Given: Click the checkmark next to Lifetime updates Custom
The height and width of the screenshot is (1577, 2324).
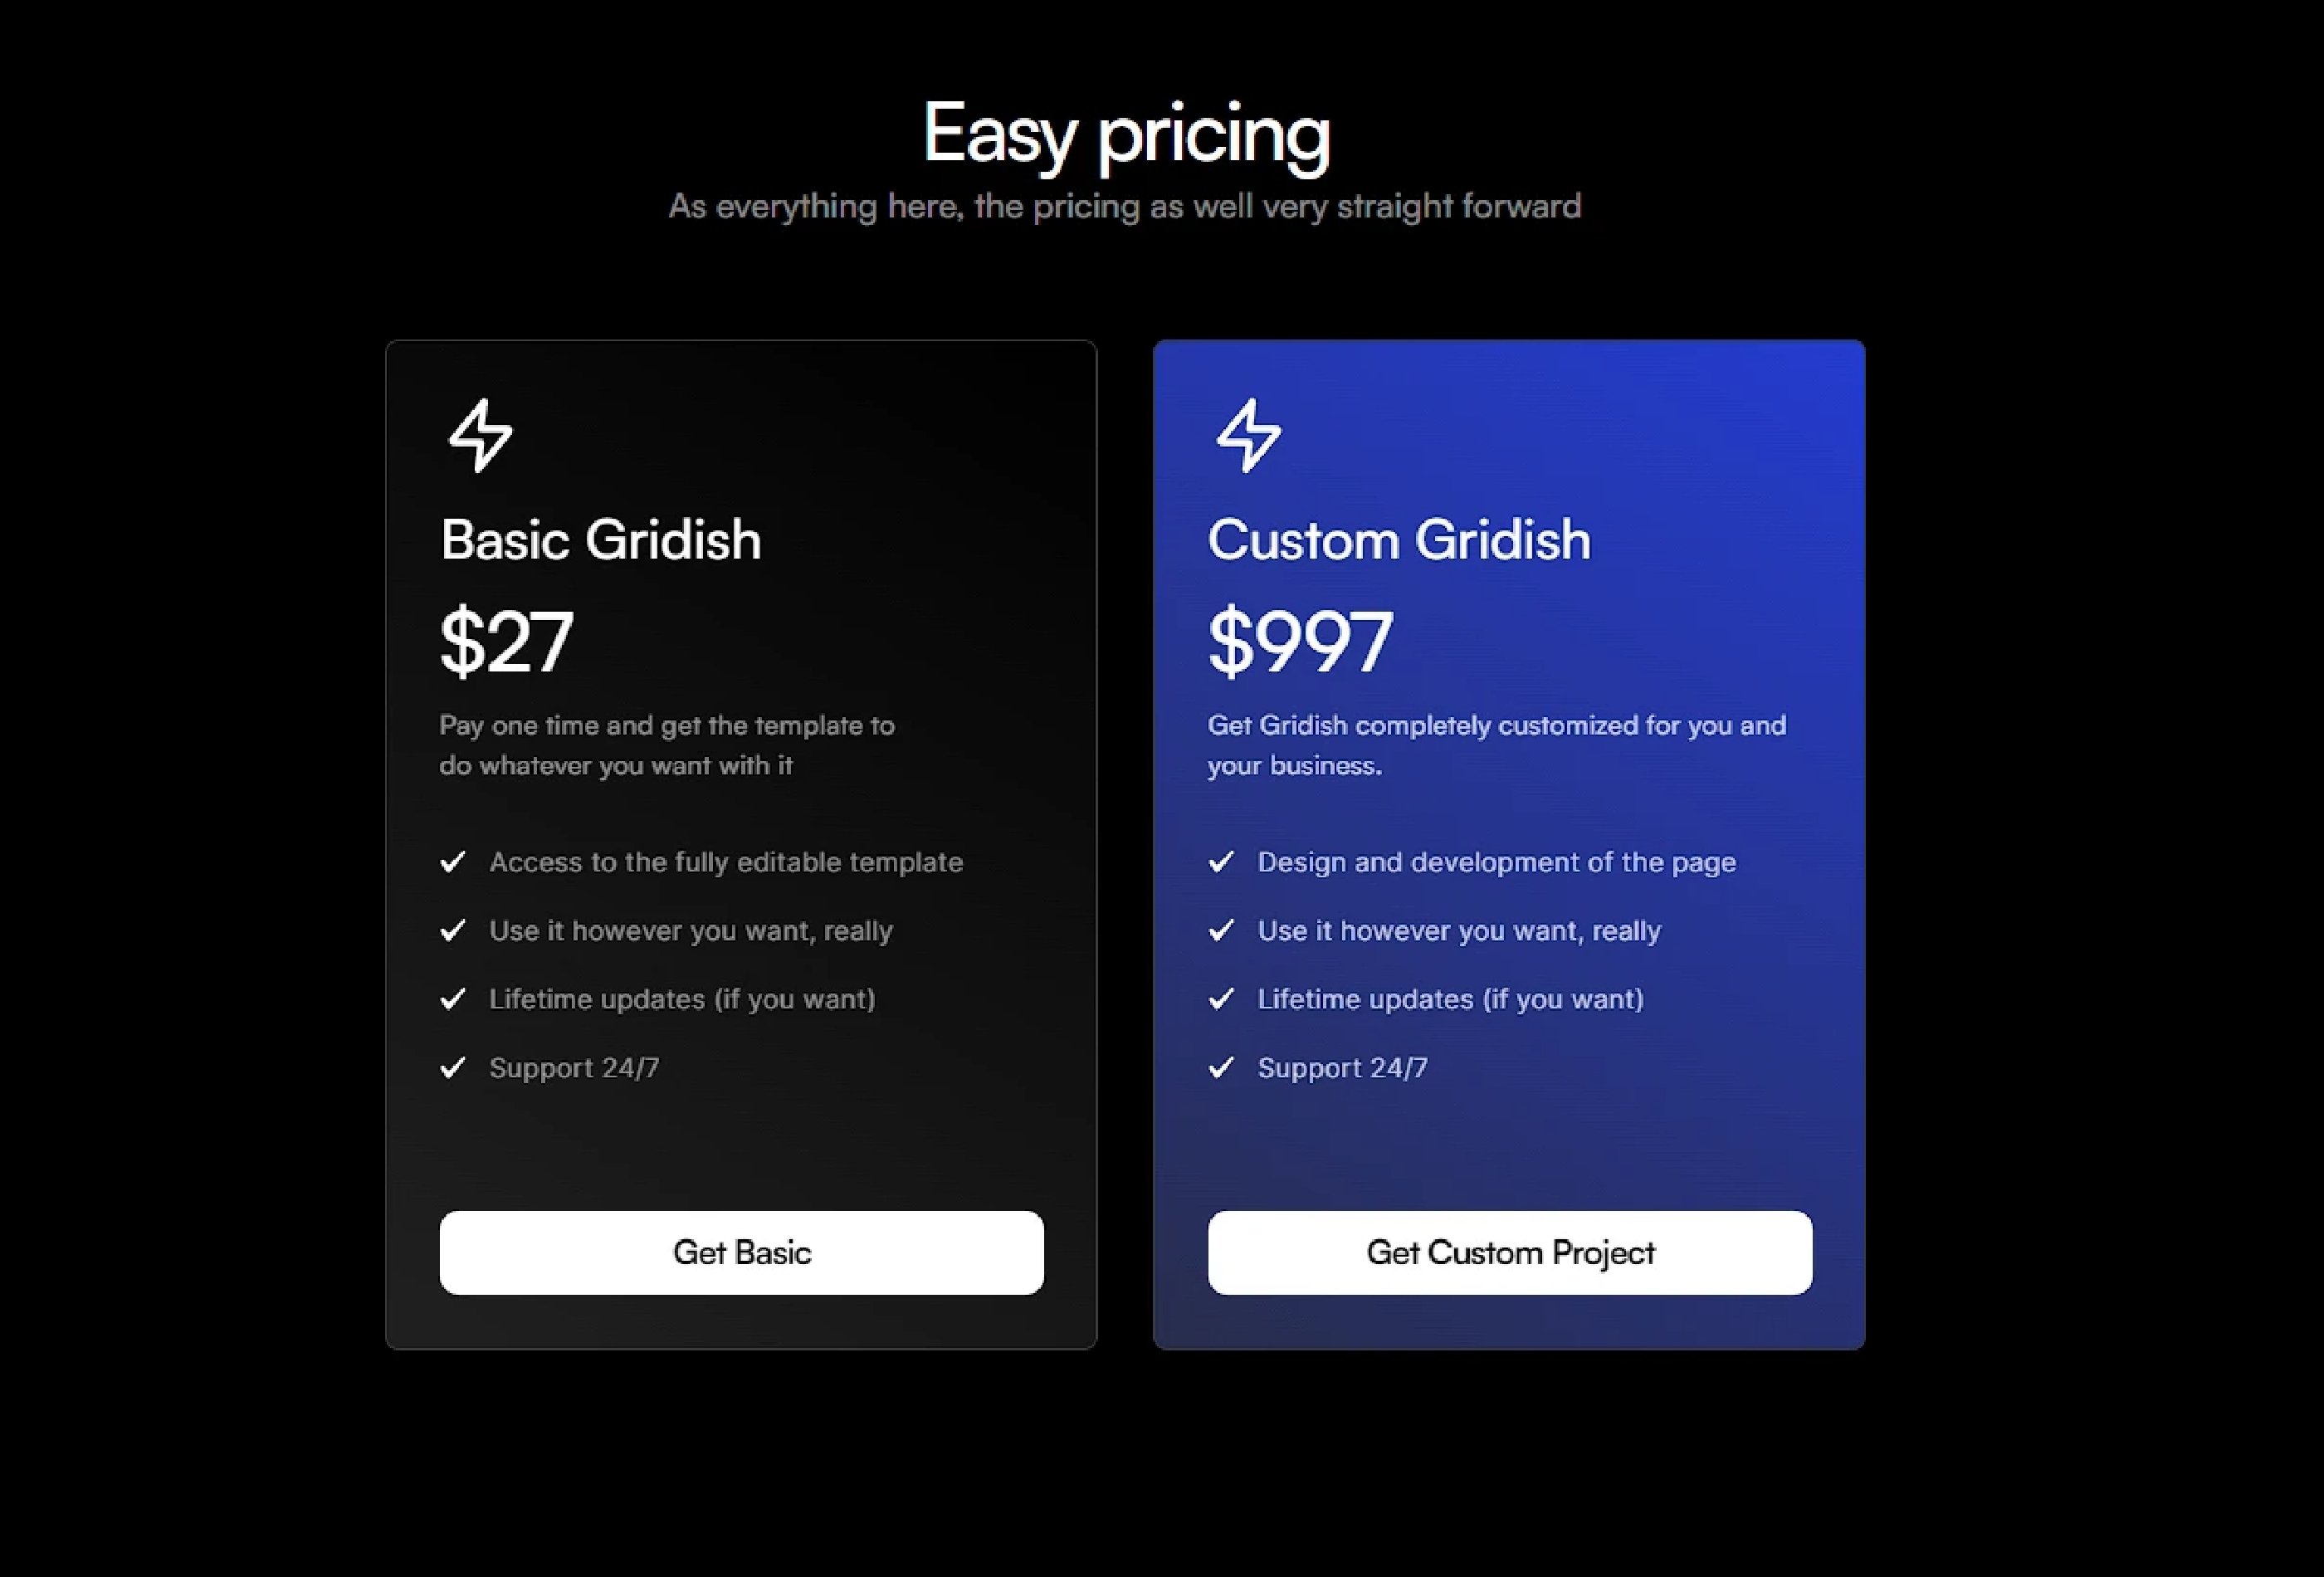Looking at the screenshot, I should [1219, 998].
